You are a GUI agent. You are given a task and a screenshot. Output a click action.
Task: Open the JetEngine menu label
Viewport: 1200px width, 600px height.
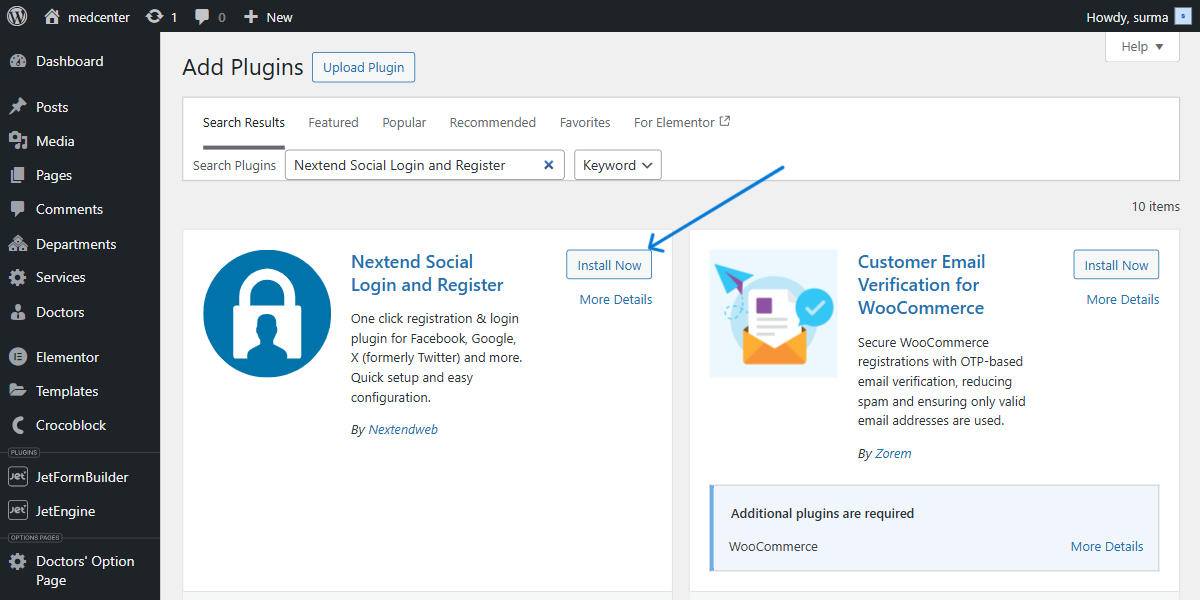coord(66,511)
